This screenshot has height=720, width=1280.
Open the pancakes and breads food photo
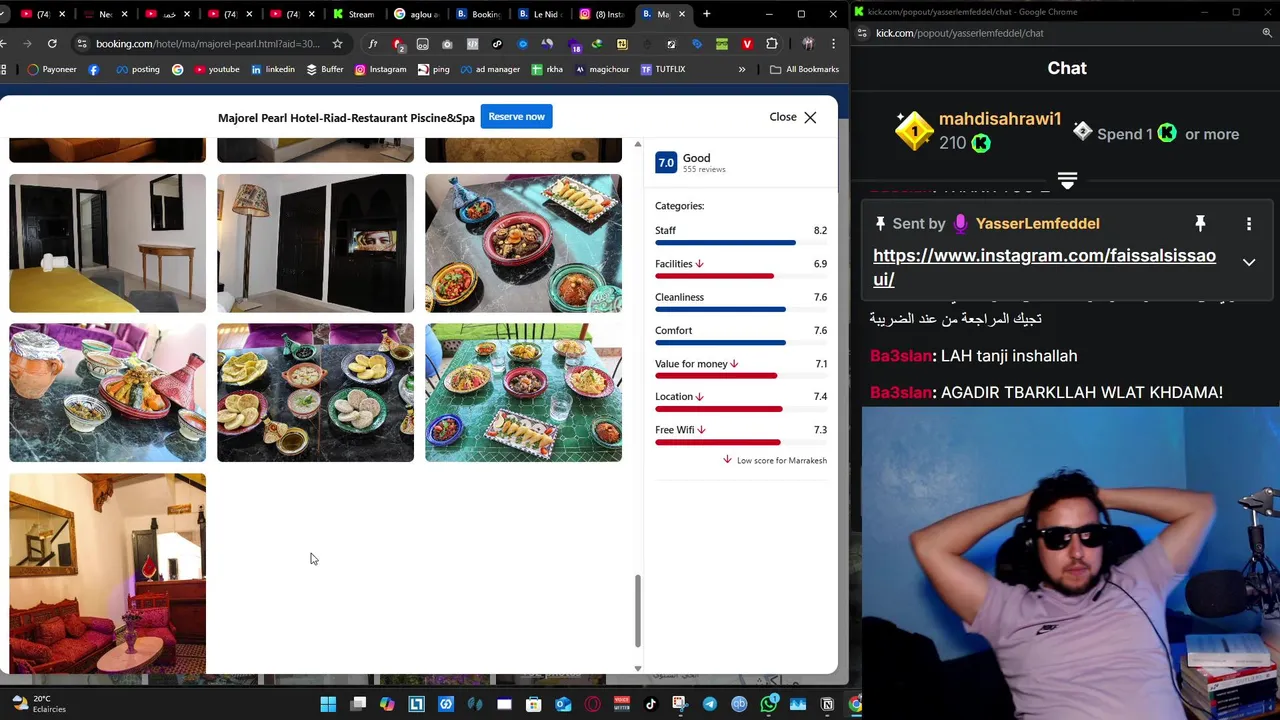click(315, 392)
